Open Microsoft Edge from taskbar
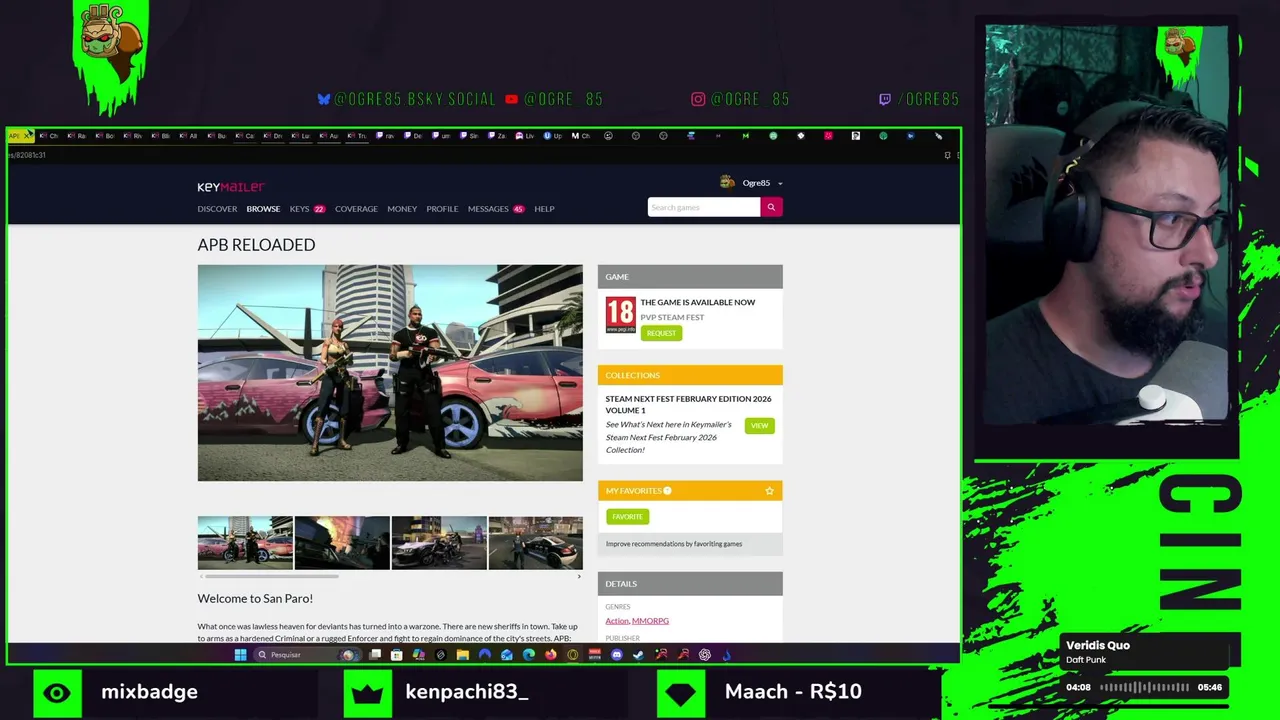This screenshot has height=720, width=1280. tap(529, 655)
